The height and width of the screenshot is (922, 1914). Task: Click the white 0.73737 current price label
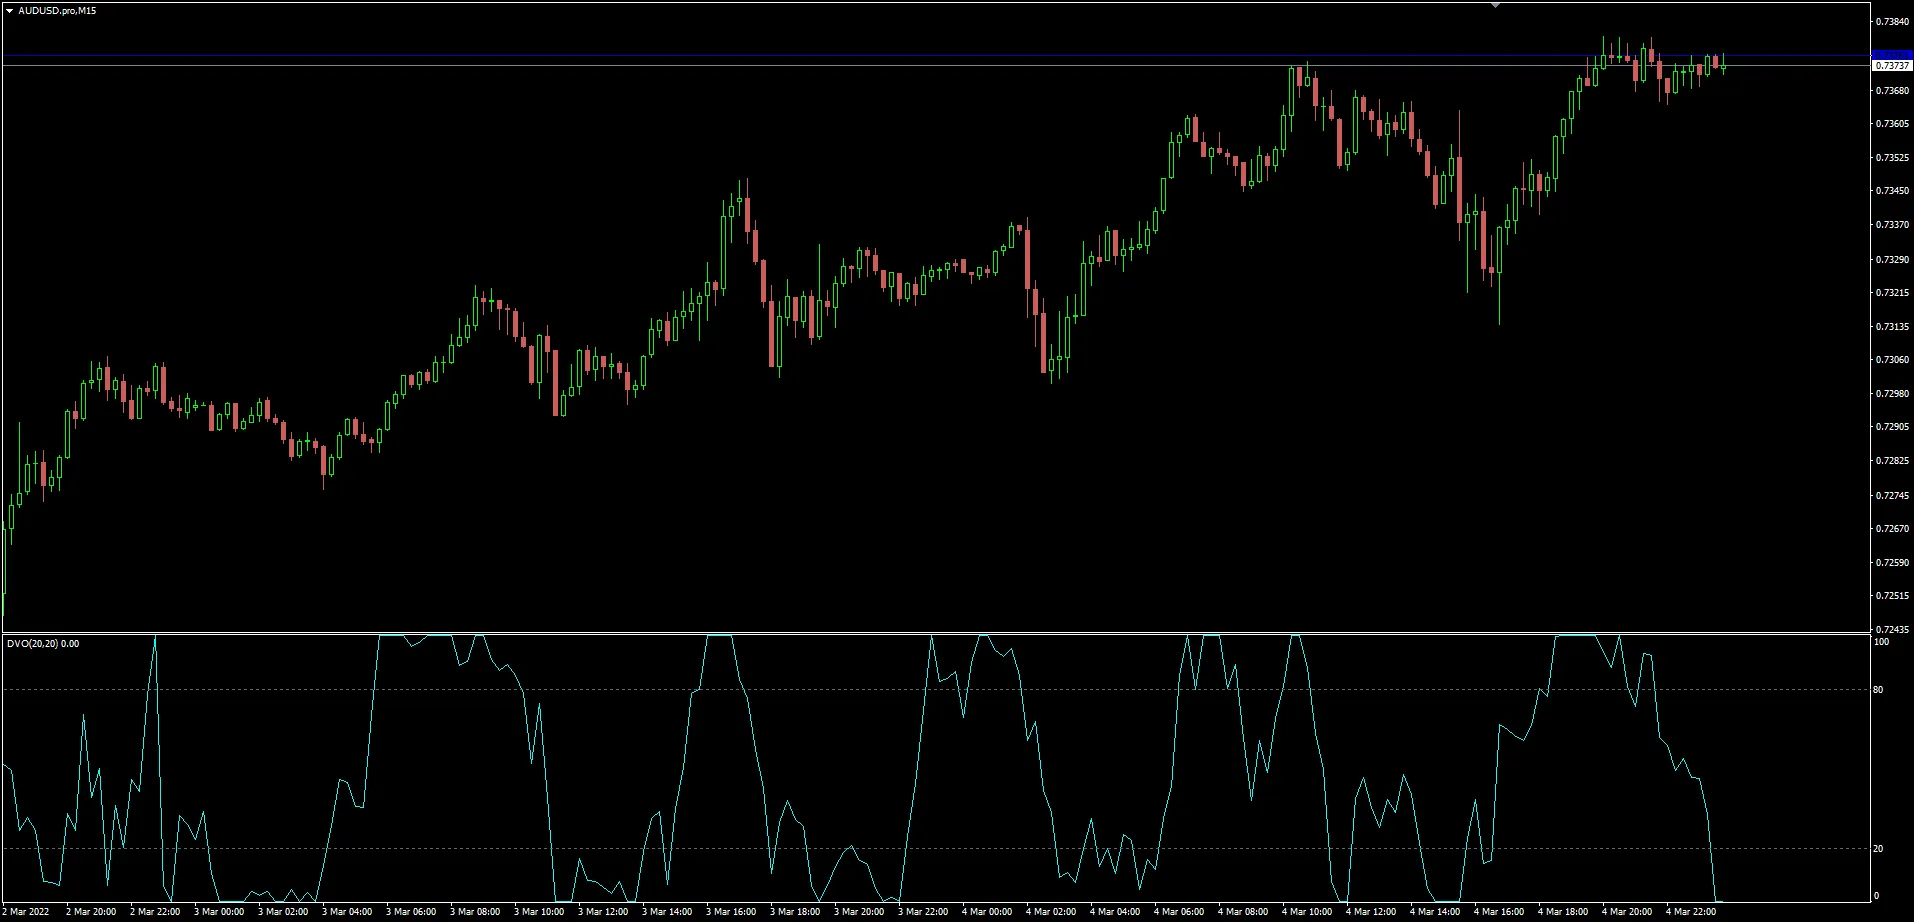click(1890, 66)
